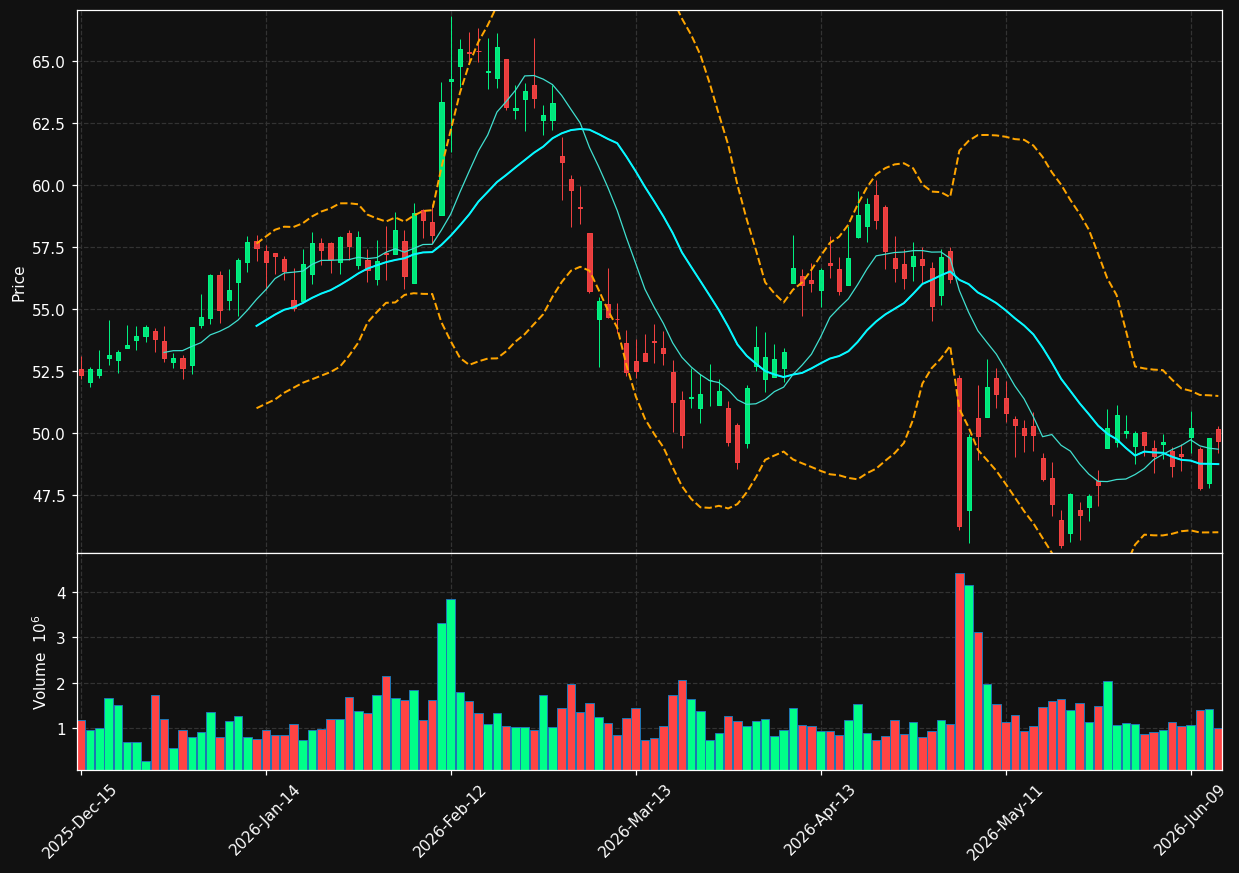Click the tallest red volume bar in May

(959, 671)
